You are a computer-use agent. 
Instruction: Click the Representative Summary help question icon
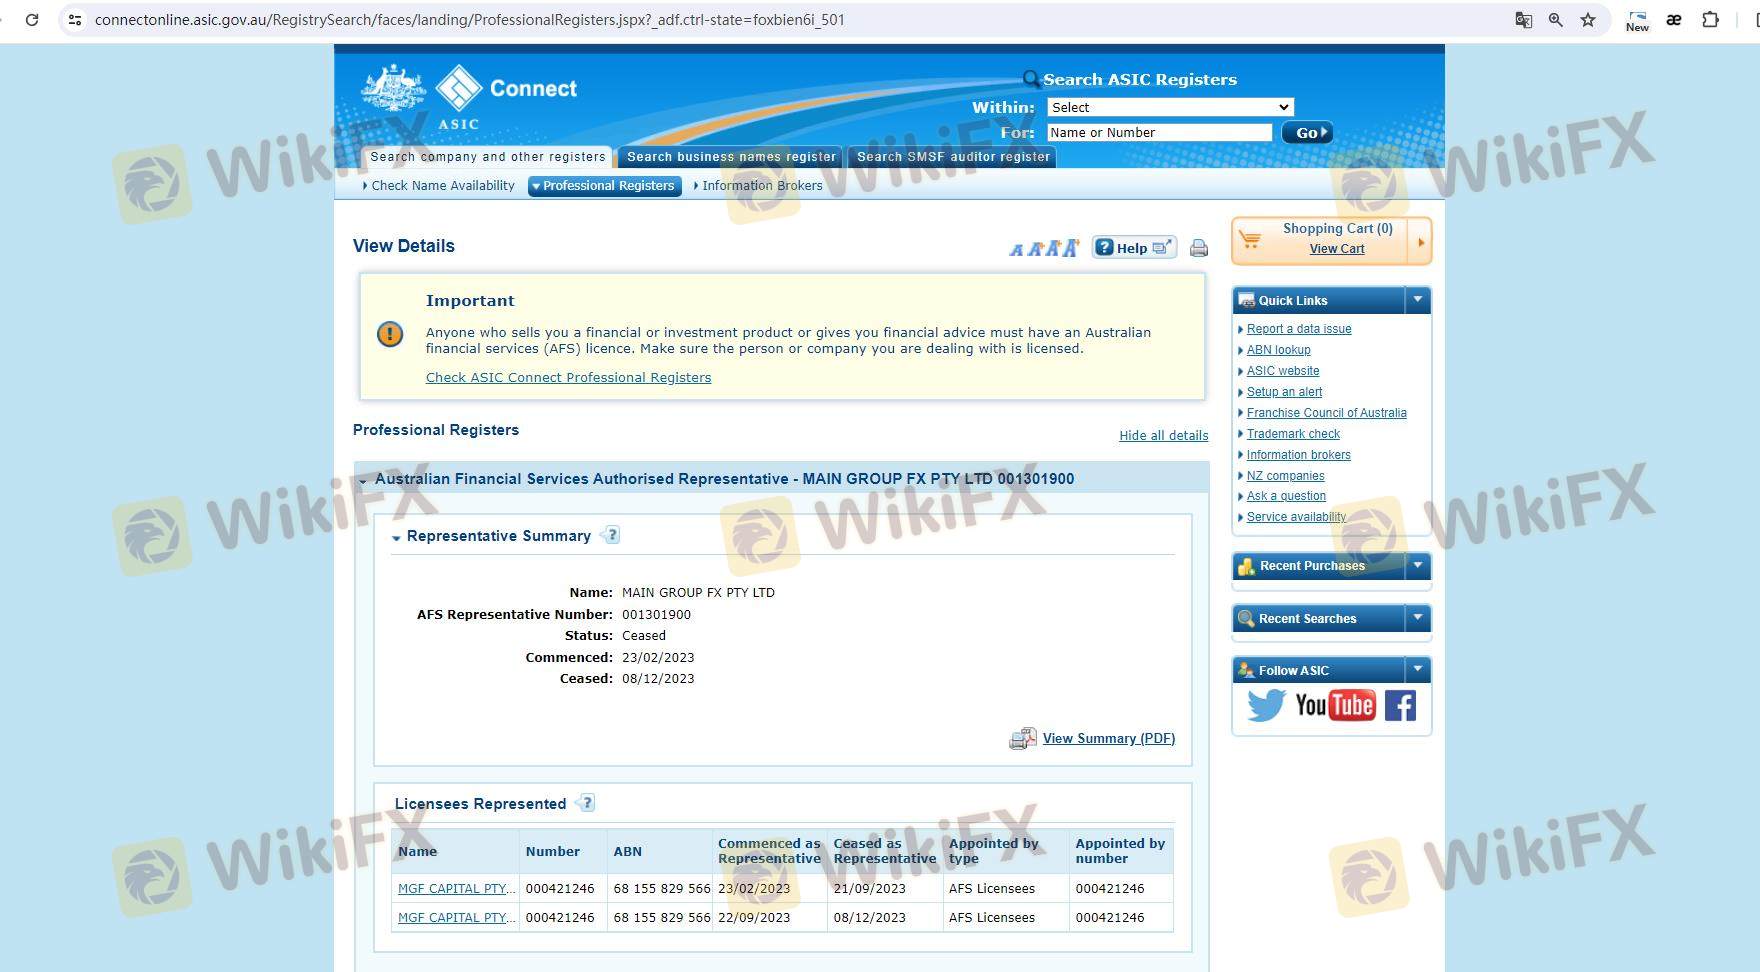click(x=612, y=535)
